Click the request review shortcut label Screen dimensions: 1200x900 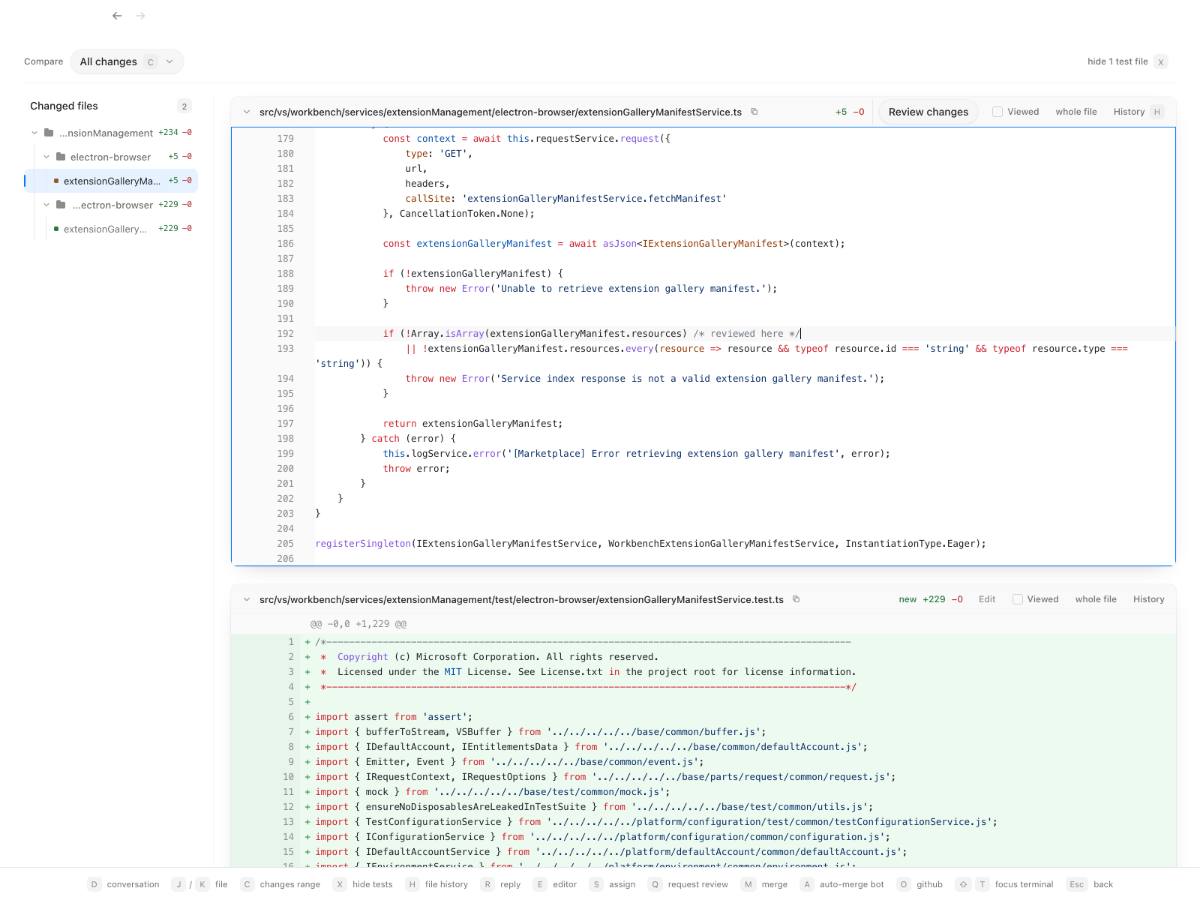pyautogui.click(x=698, y=884)
